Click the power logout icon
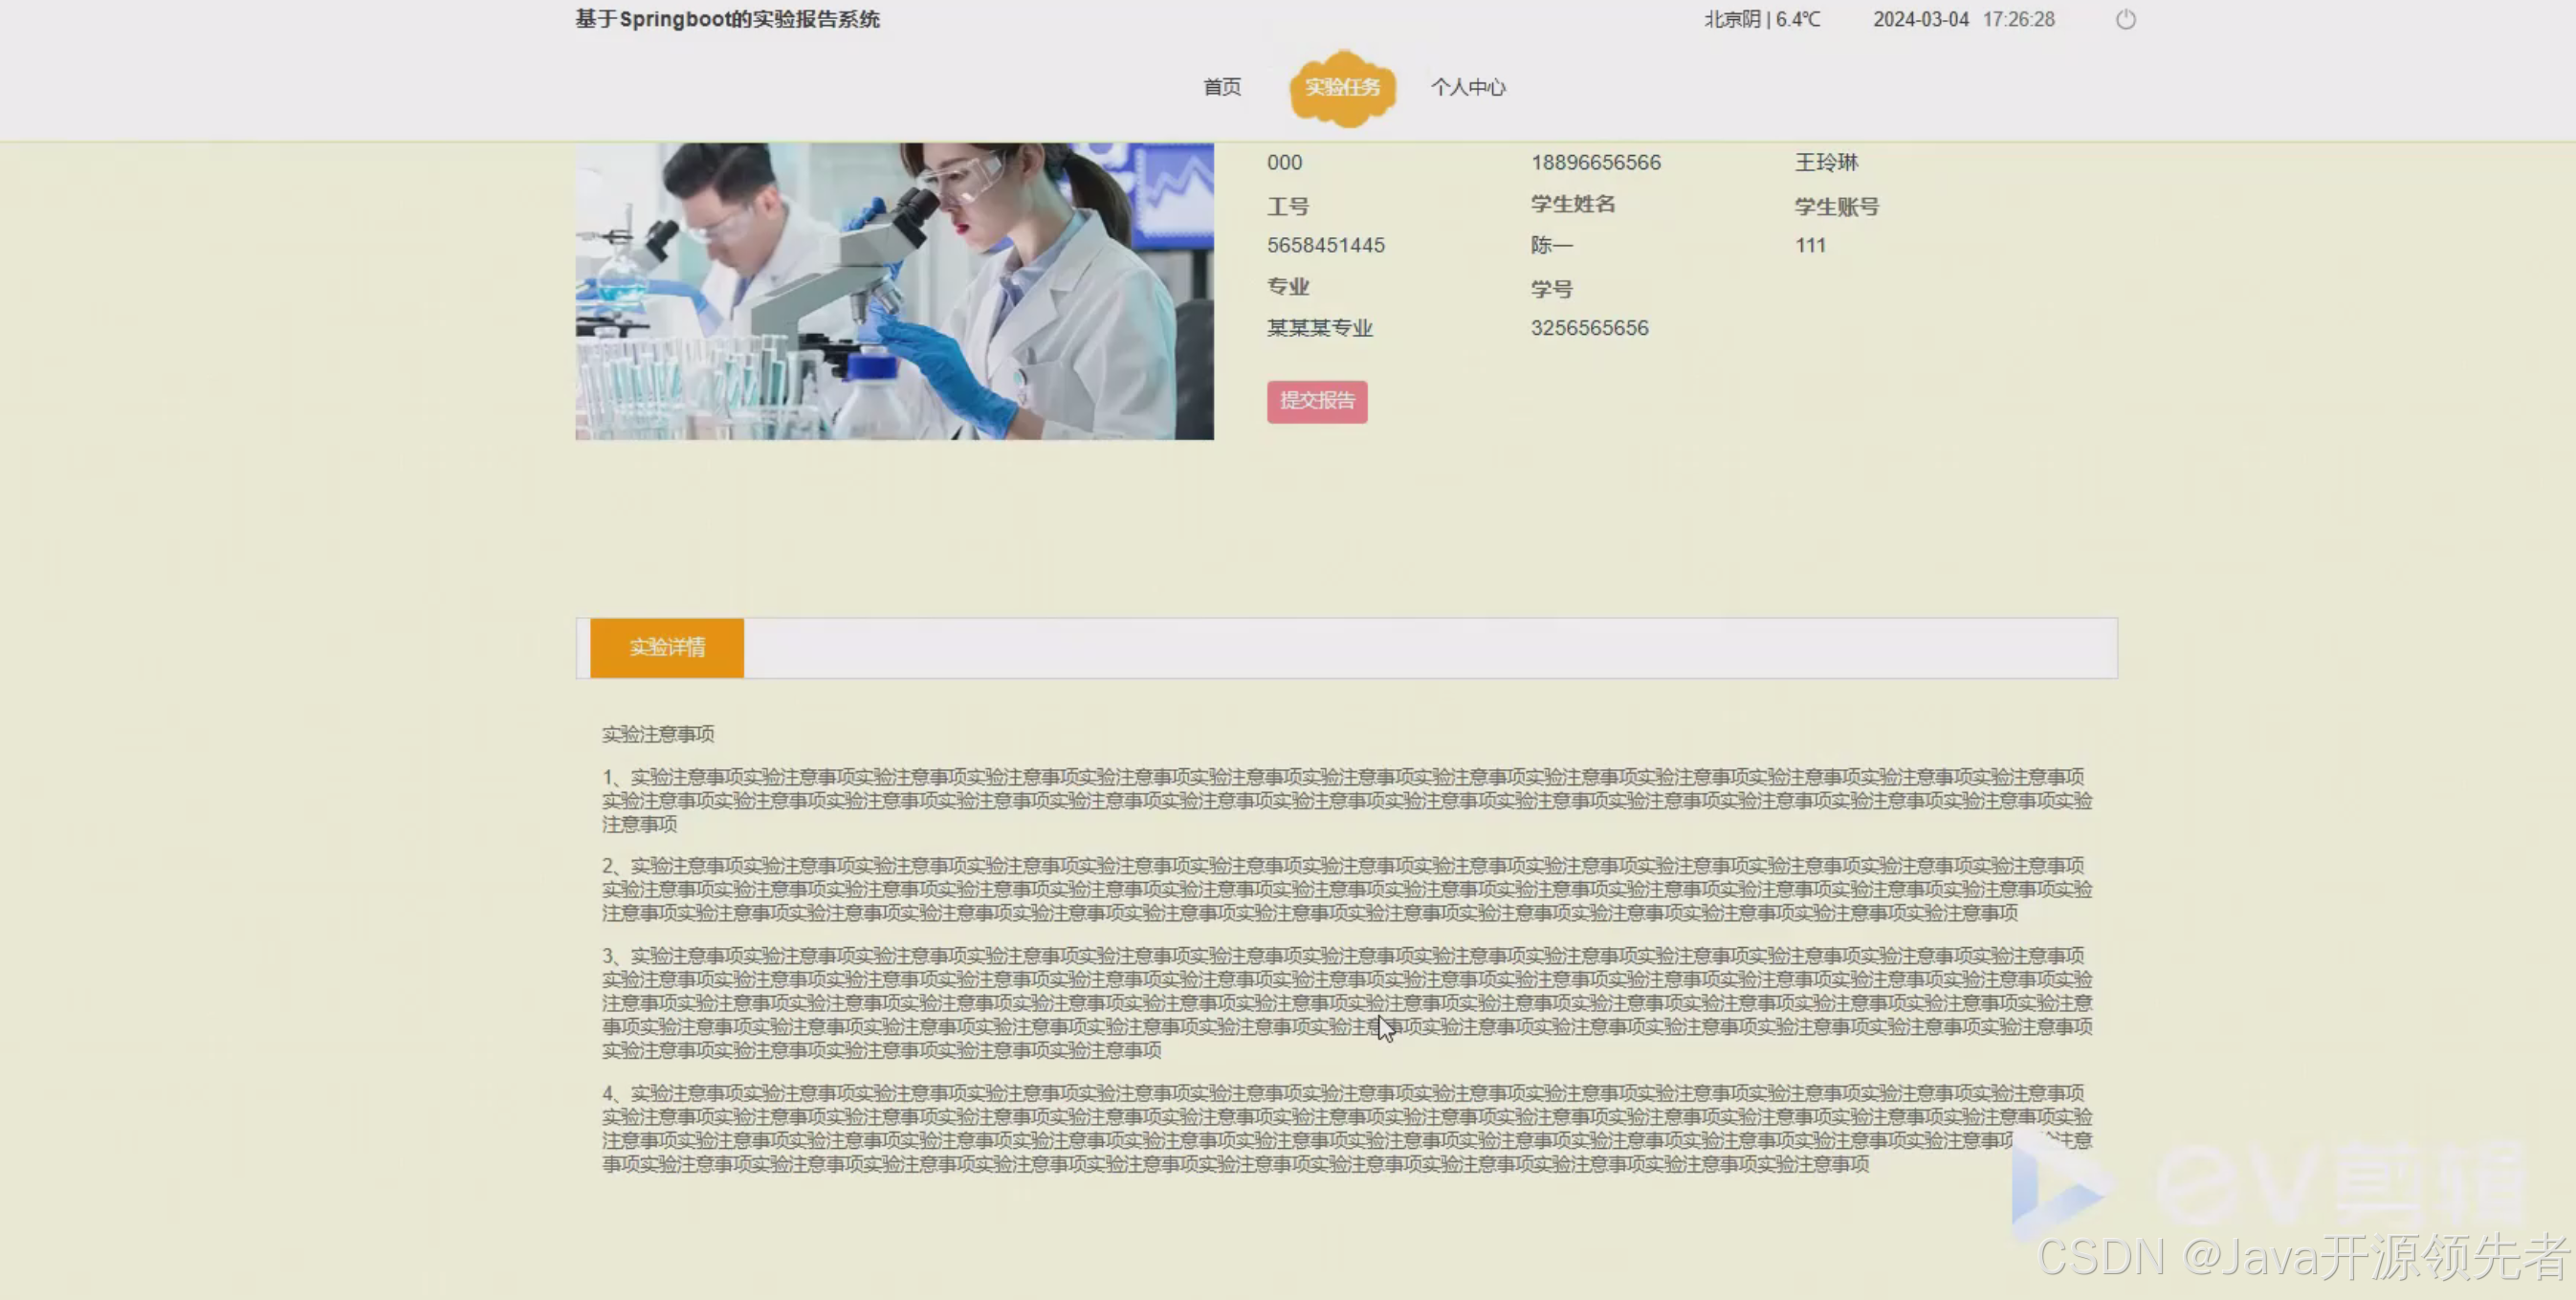 pyautogui.click(x=2125, y=19)
